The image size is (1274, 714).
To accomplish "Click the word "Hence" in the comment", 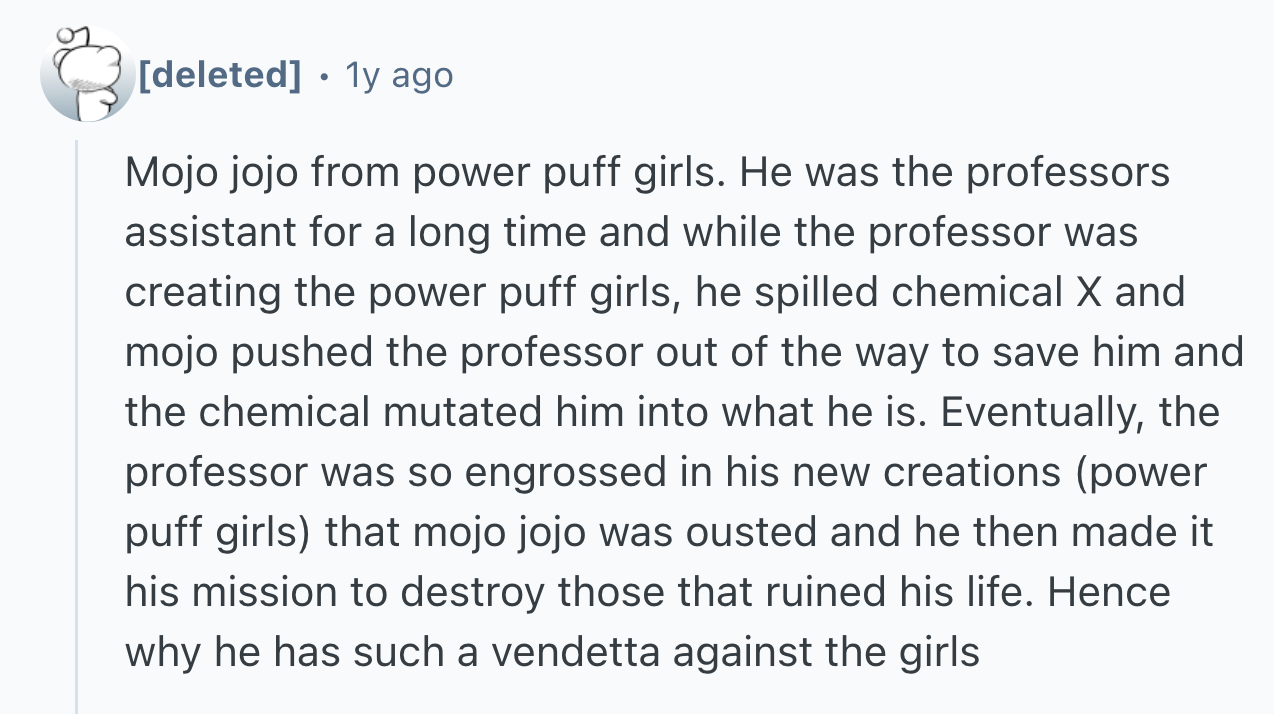I will [x=1110, y=592].
